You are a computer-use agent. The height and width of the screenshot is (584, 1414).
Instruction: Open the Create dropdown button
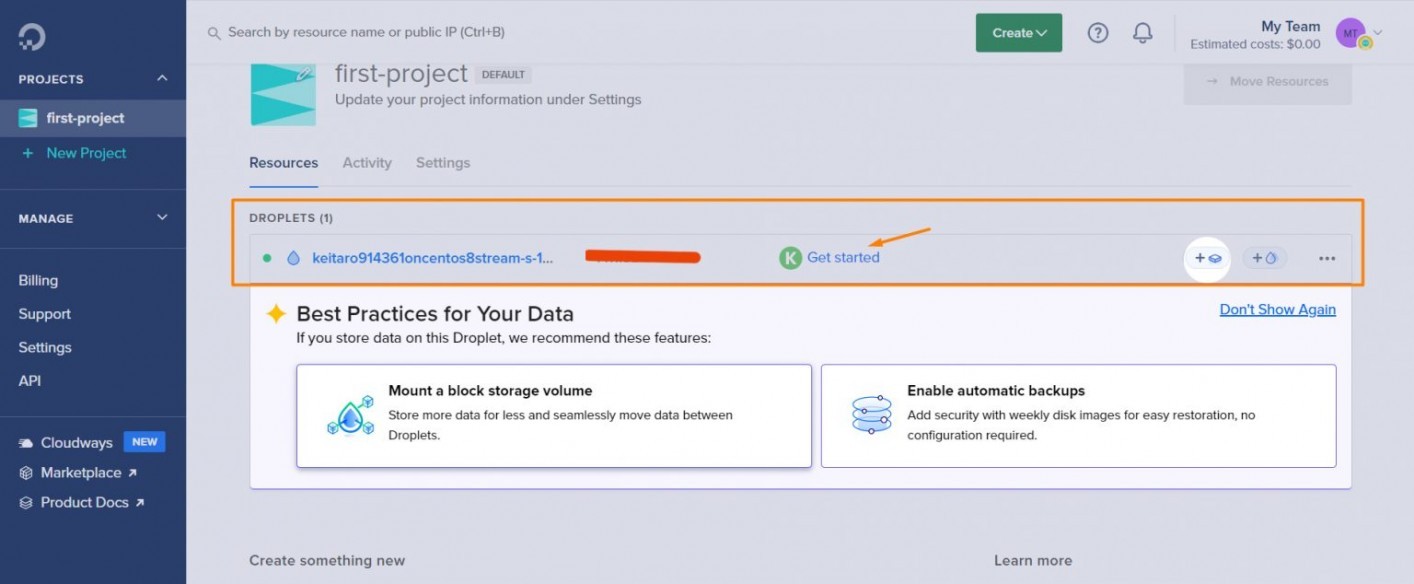pos(1019,33)
